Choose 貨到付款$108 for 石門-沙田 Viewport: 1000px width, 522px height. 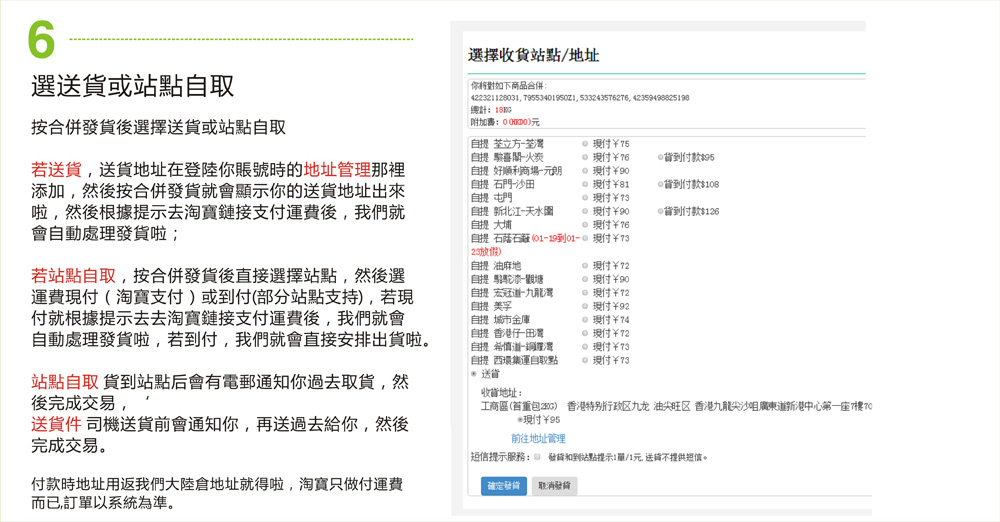pos(661,185)
